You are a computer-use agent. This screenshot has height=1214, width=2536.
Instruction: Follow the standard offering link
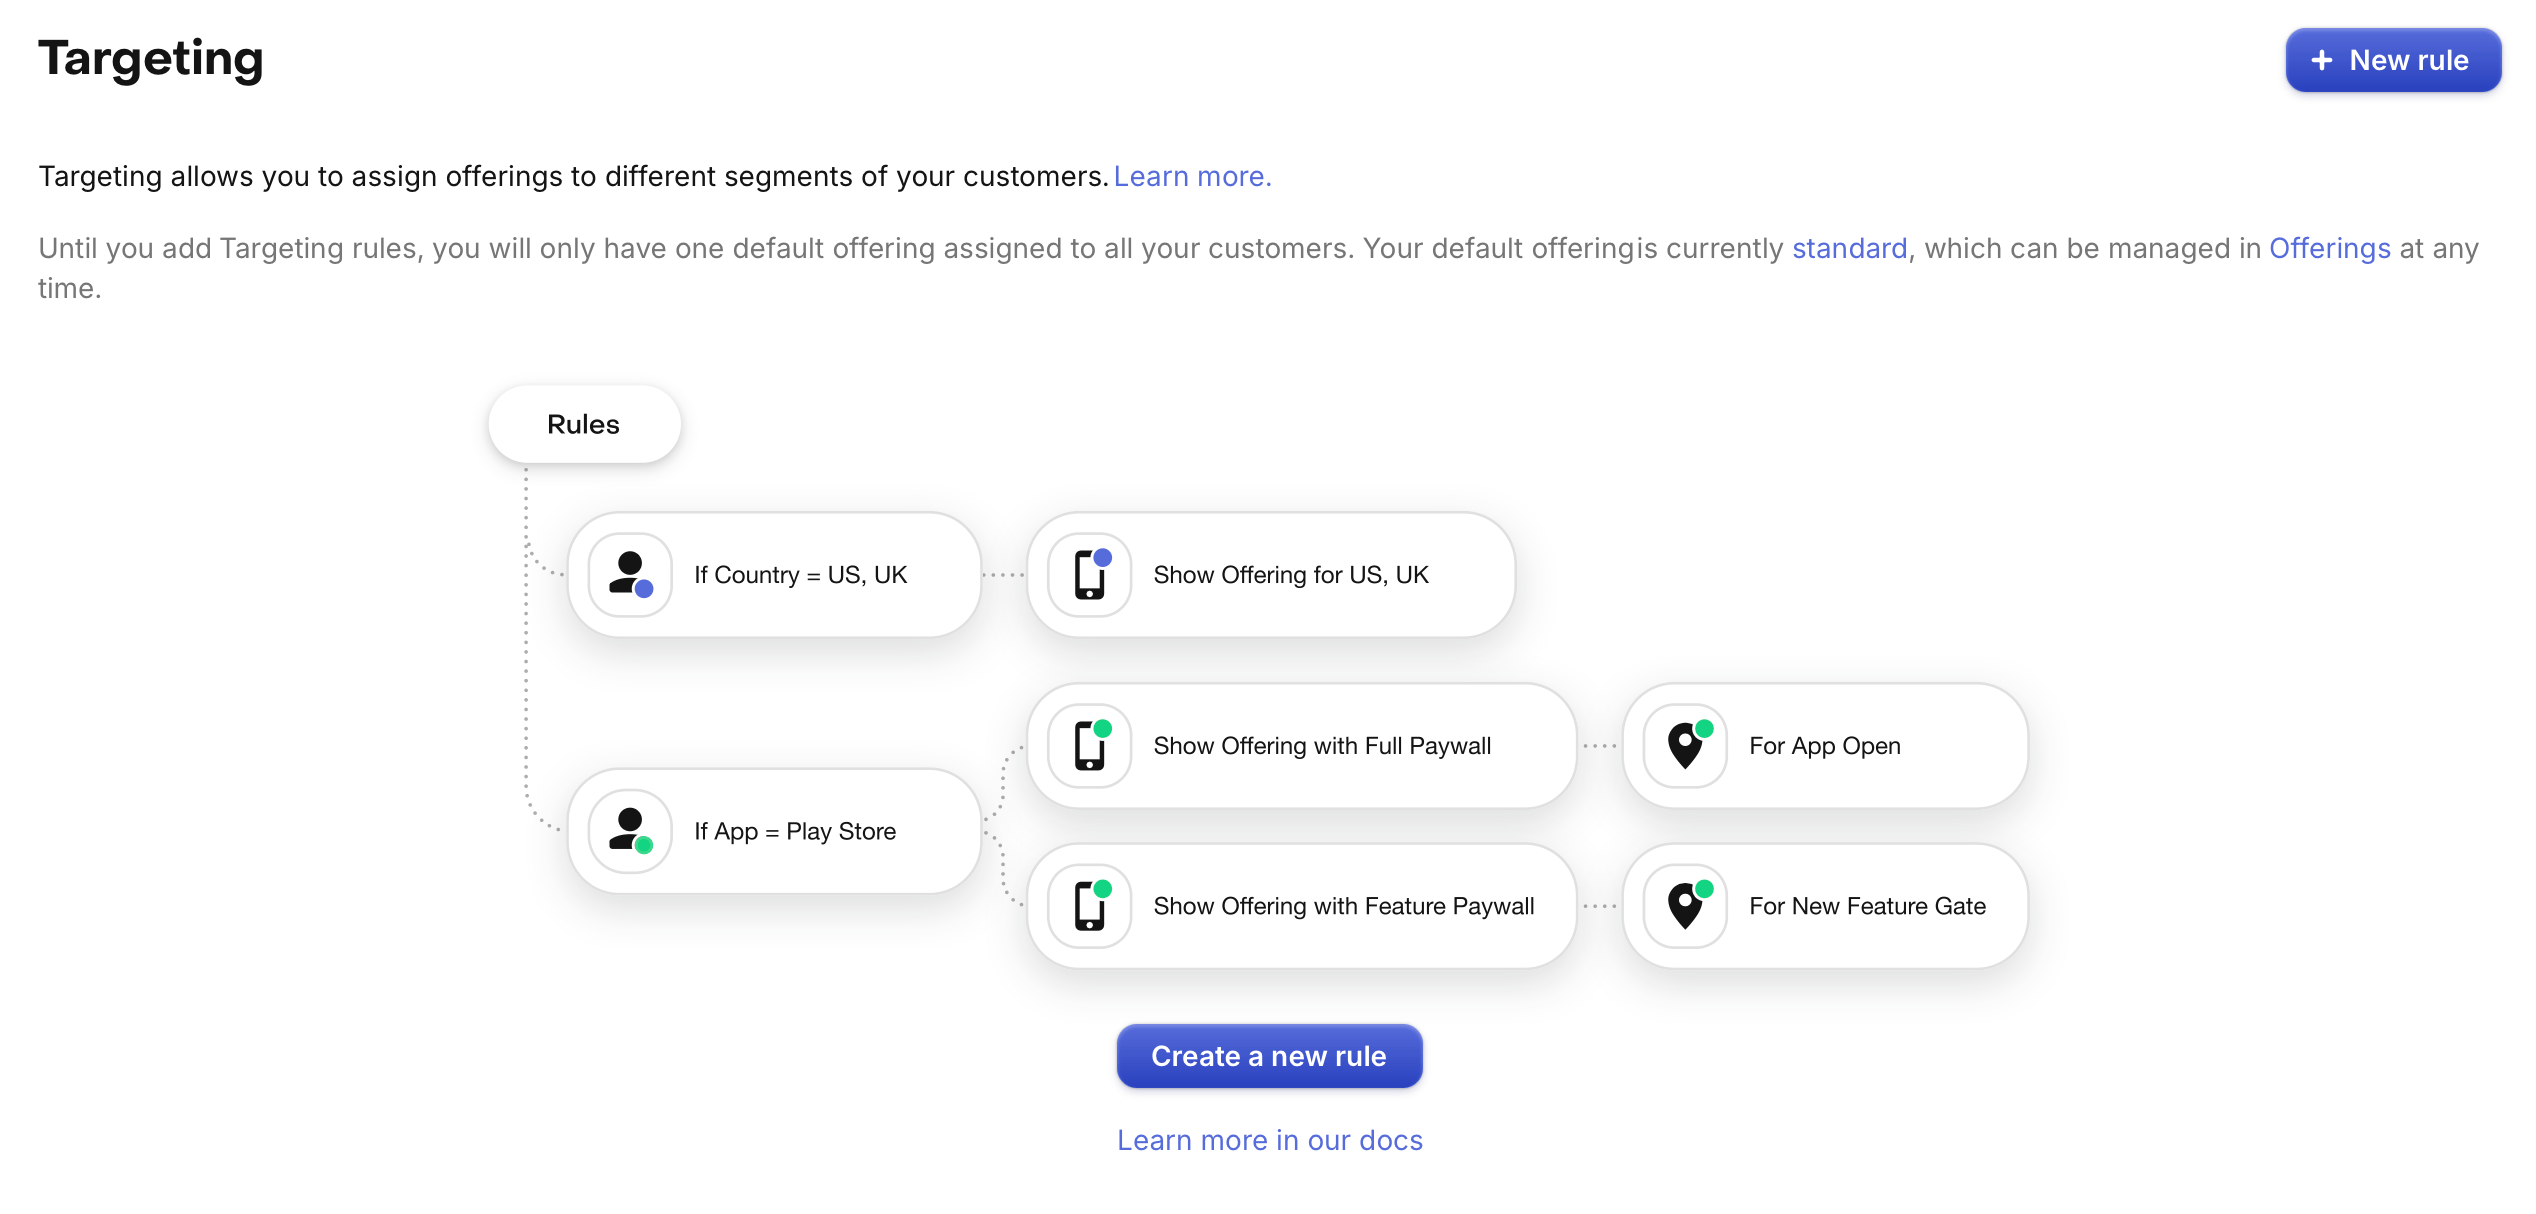pos(1849,249)
